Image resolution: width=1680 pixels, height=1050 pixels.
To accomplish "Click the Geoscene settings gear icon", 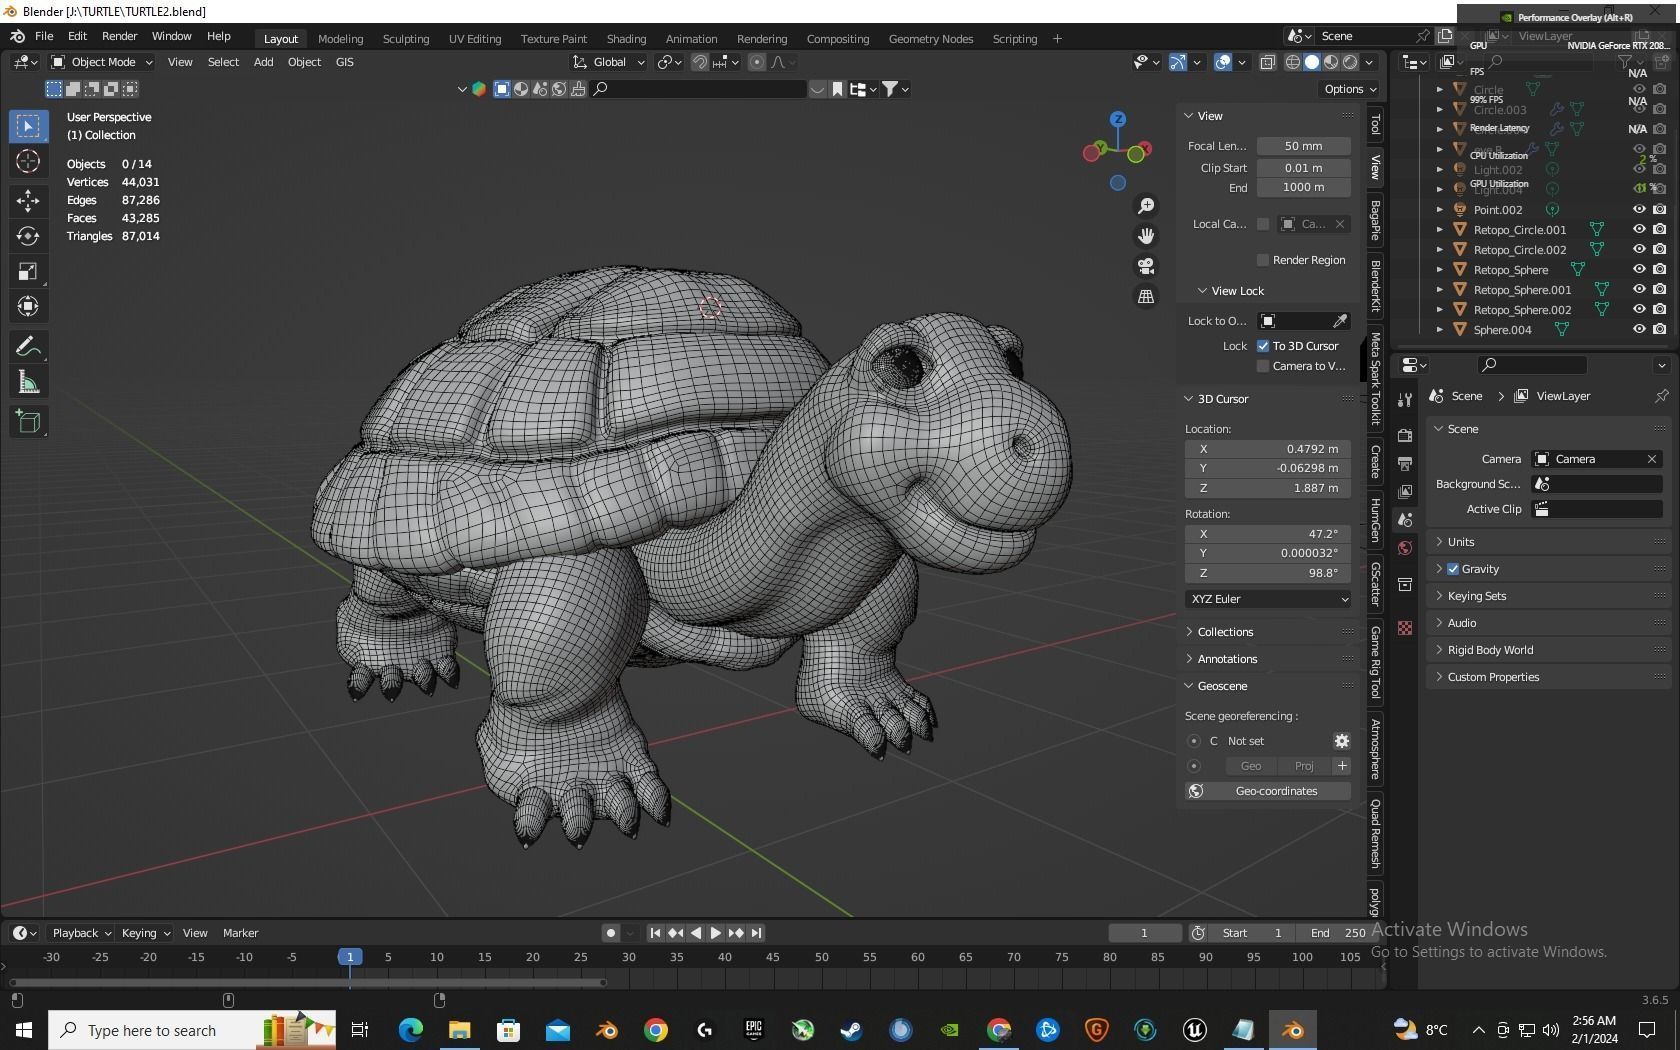I will [x=1342, y=741].
